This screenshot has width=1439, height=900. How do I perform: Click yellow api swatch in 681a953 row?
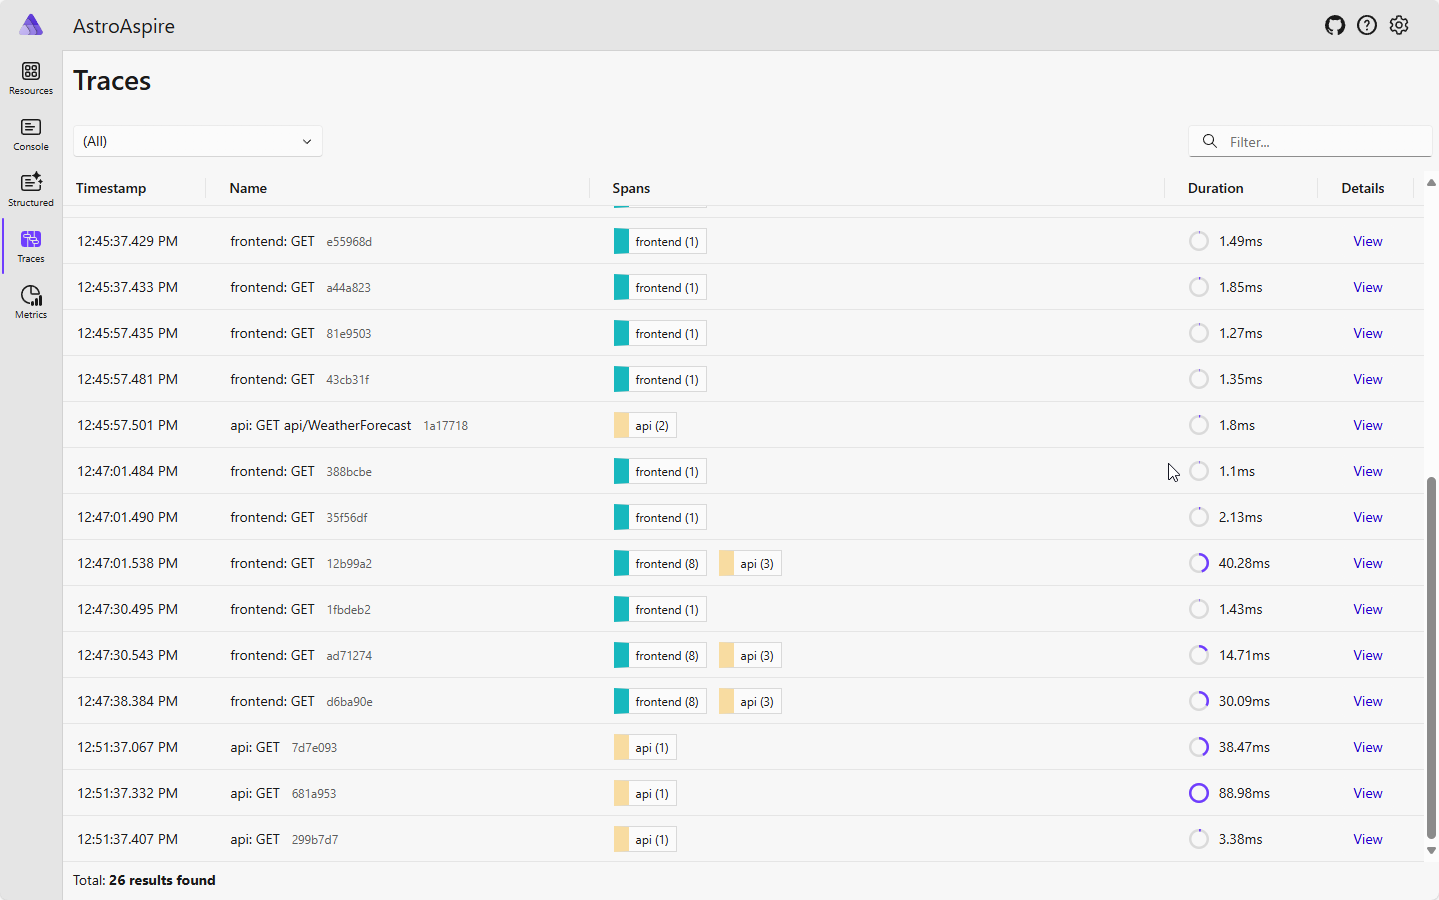pos(621,793)
